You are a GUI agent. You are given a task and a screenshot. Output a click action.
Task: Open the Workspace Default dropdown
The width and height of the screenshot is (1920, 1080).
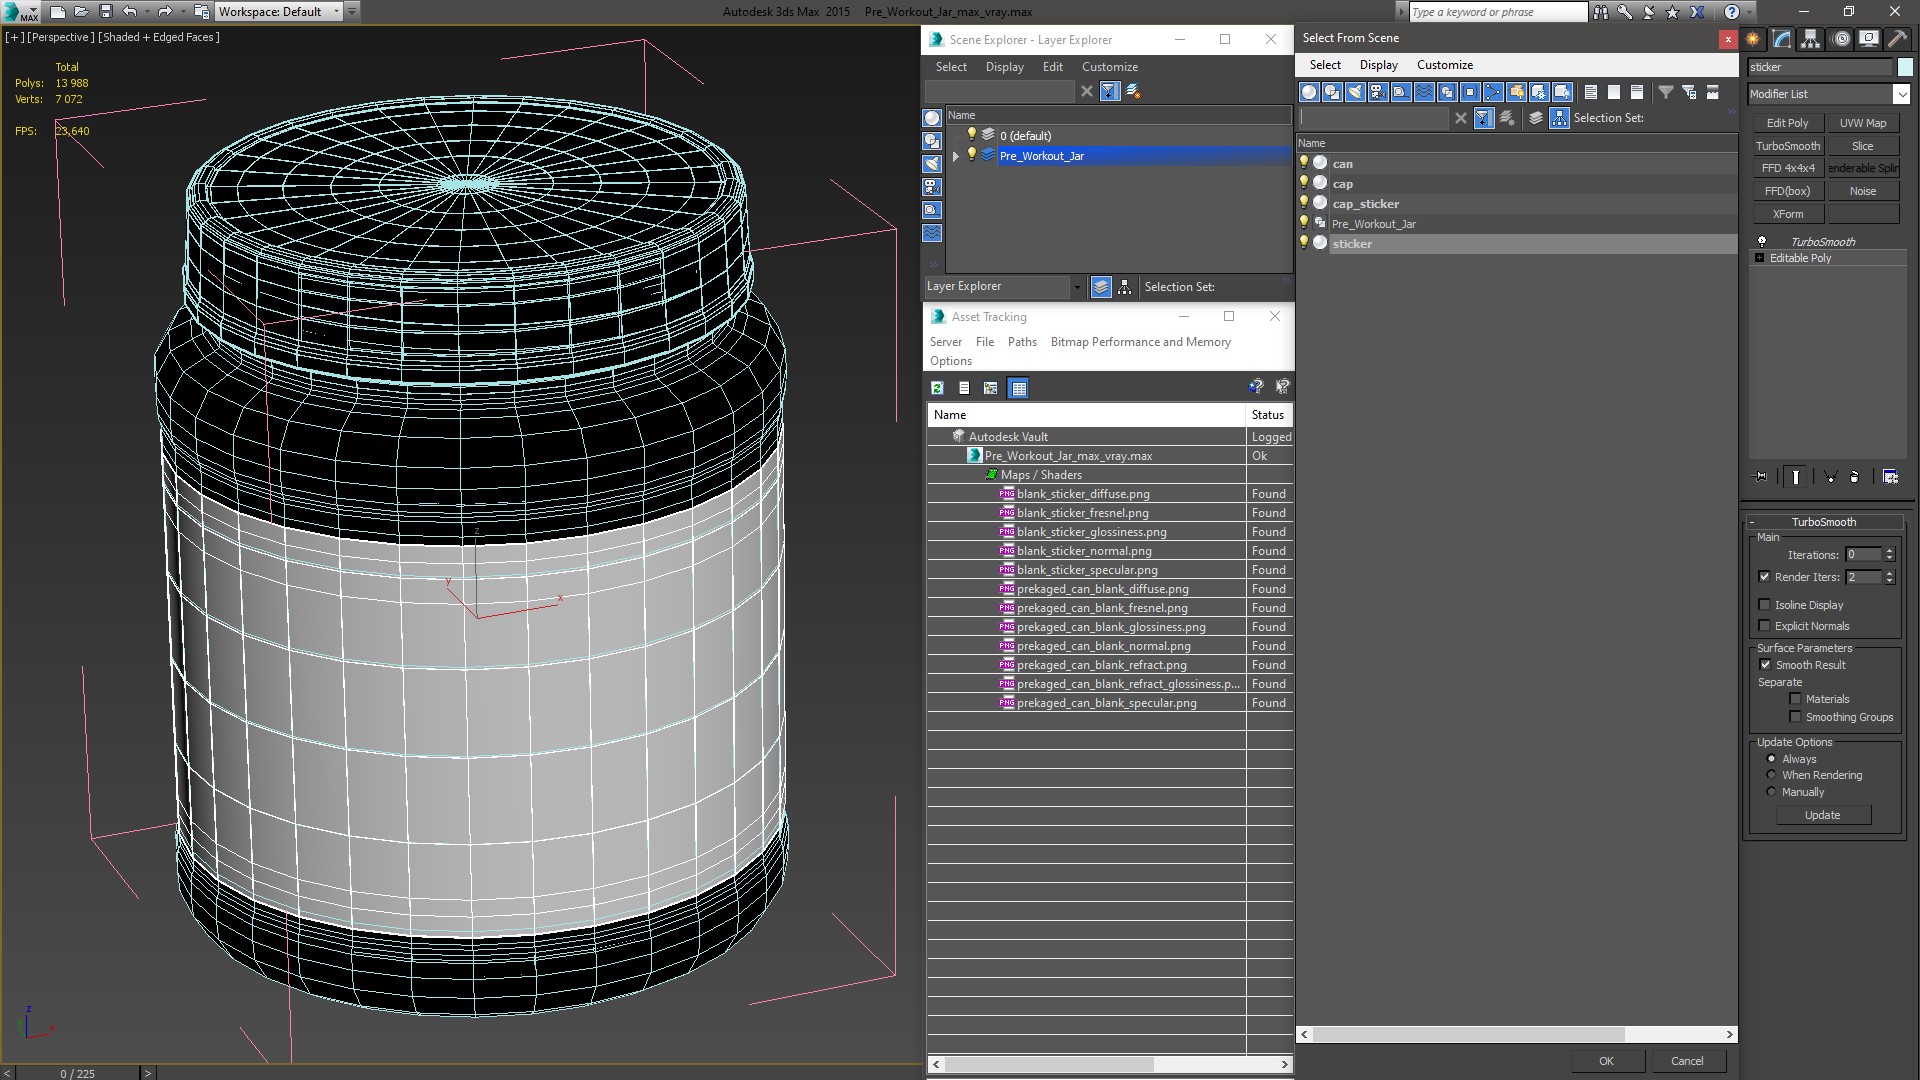point(336,12)
